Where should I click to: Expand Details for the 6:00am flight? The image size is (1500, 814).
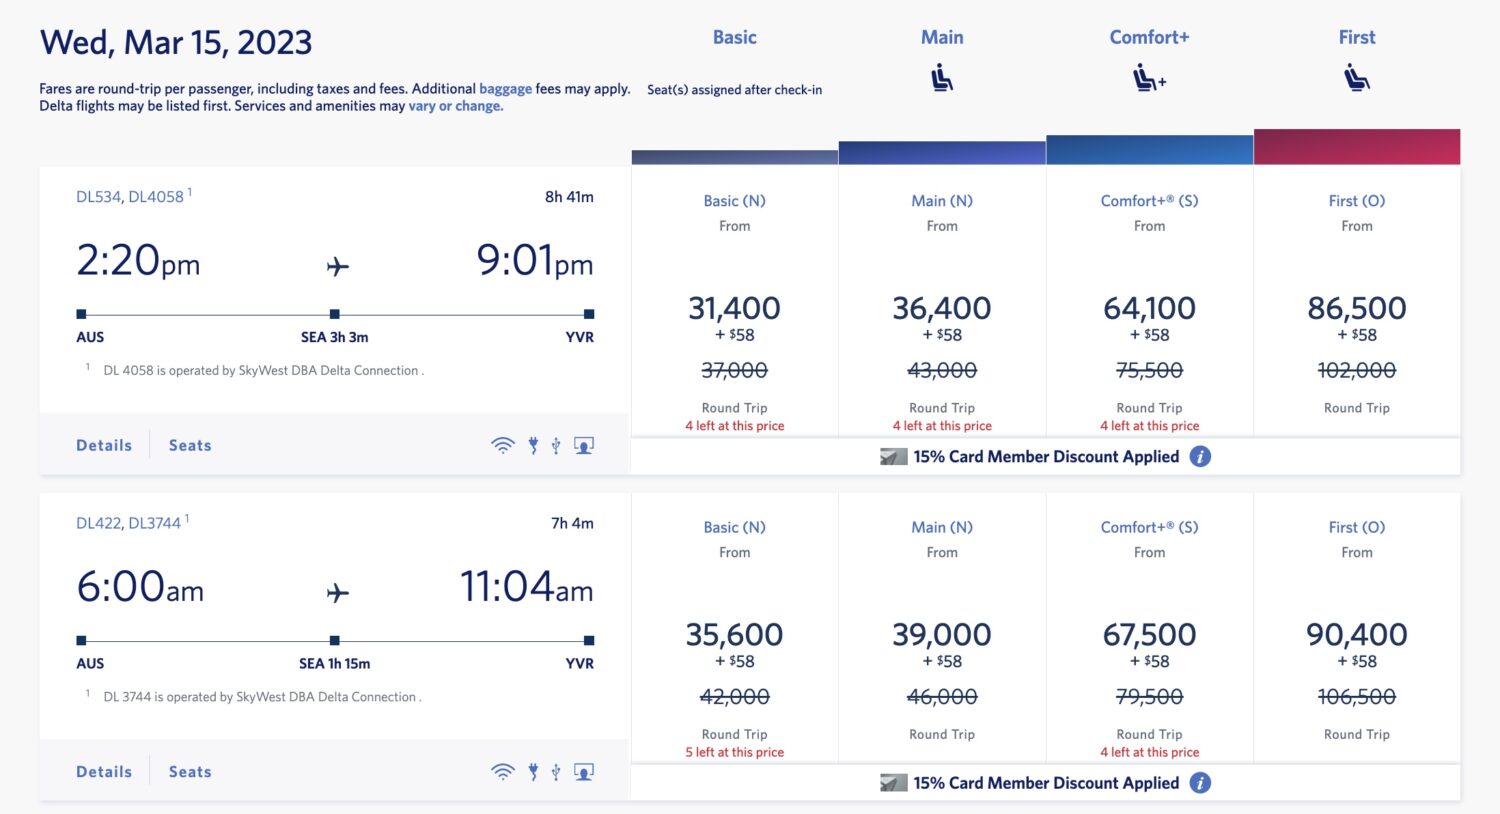tap(104, 771)
